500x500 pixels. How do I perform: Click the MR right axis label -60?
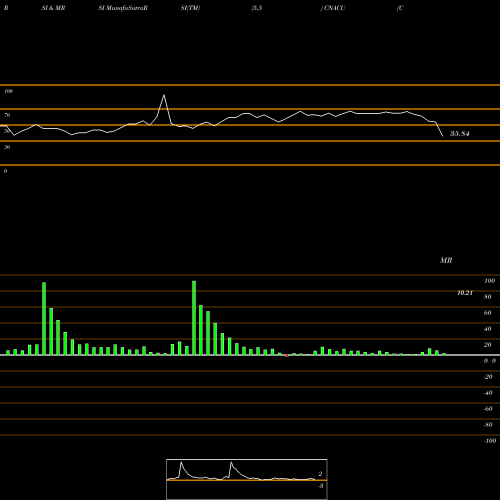[x=488, y=409]
